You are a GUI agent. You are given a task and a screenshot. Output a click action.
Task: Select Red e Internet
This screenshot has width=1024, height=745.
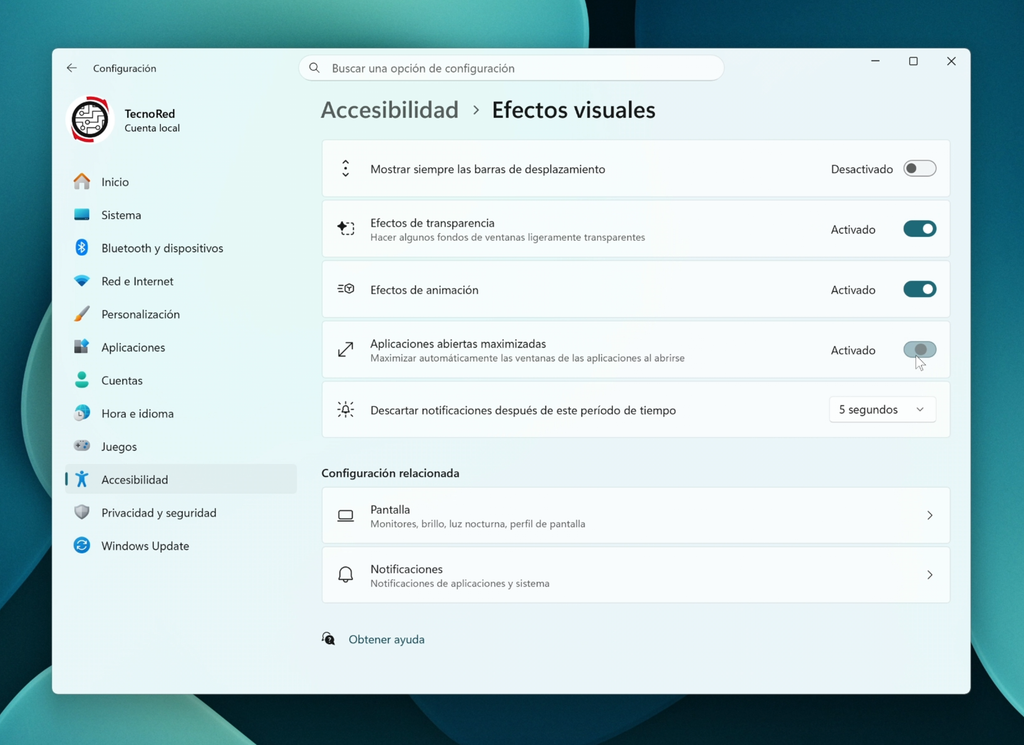[181, 281]
